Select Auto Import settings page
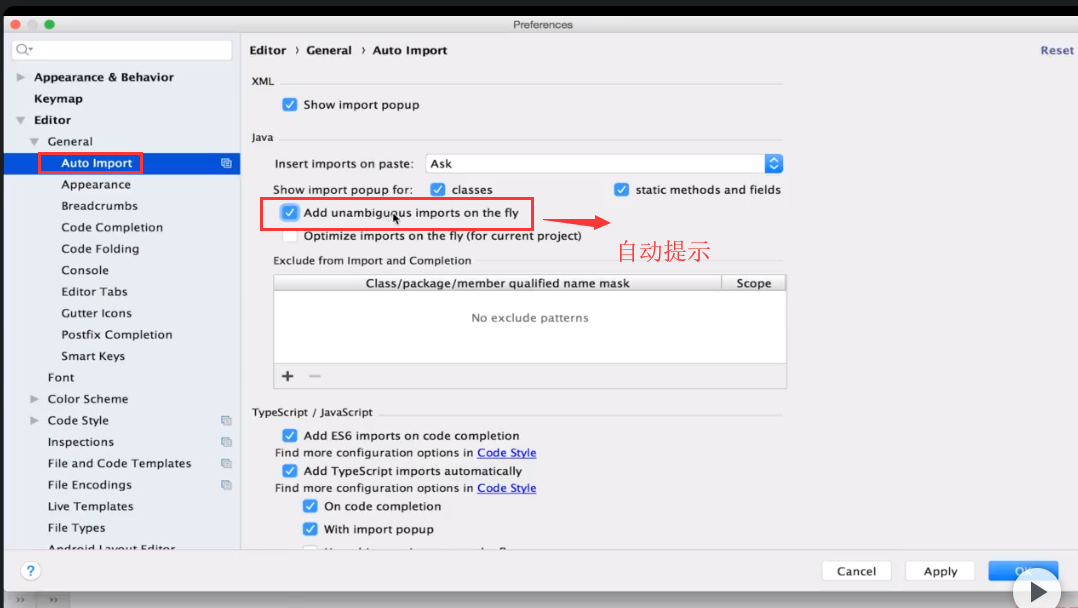 [x=96, y=163]
